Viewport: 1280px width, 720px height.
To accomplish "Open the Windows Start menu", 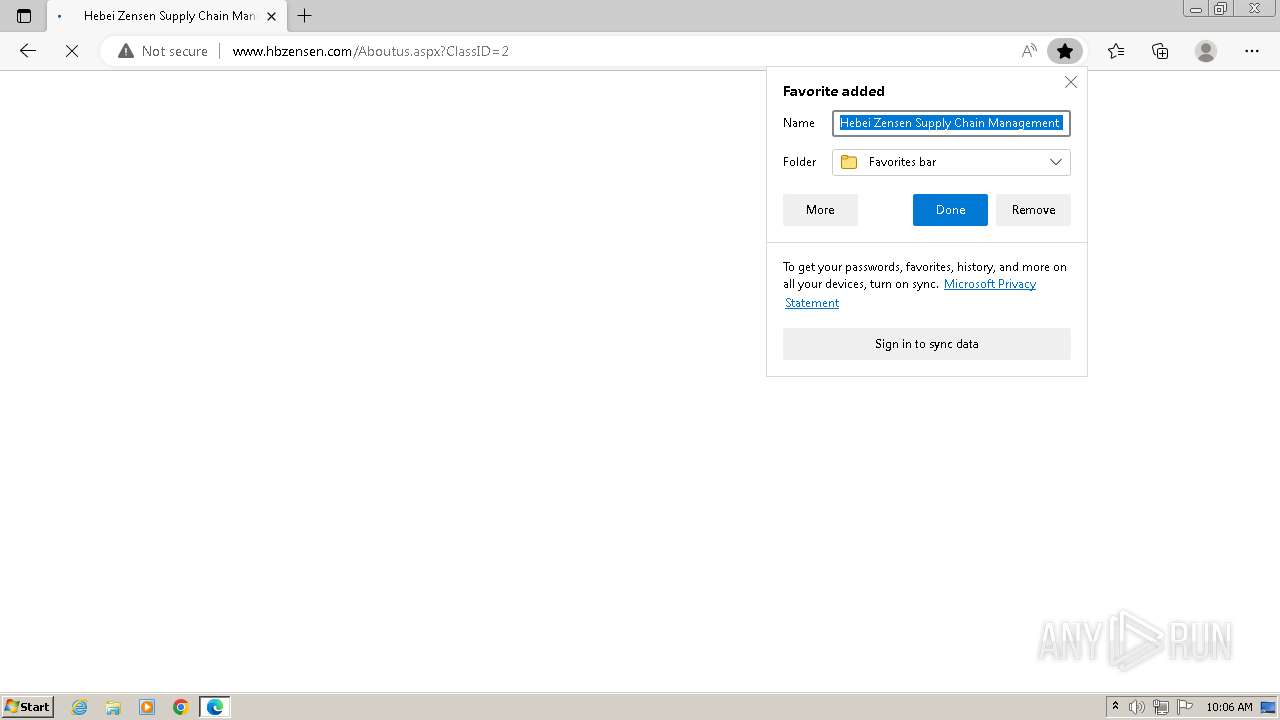I will click(27, 706).
